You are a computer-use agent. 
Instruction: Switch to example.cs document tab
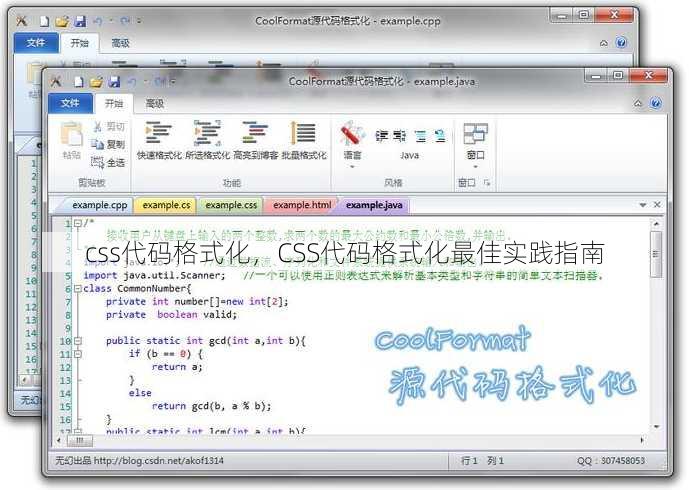(x=167, y=205)
